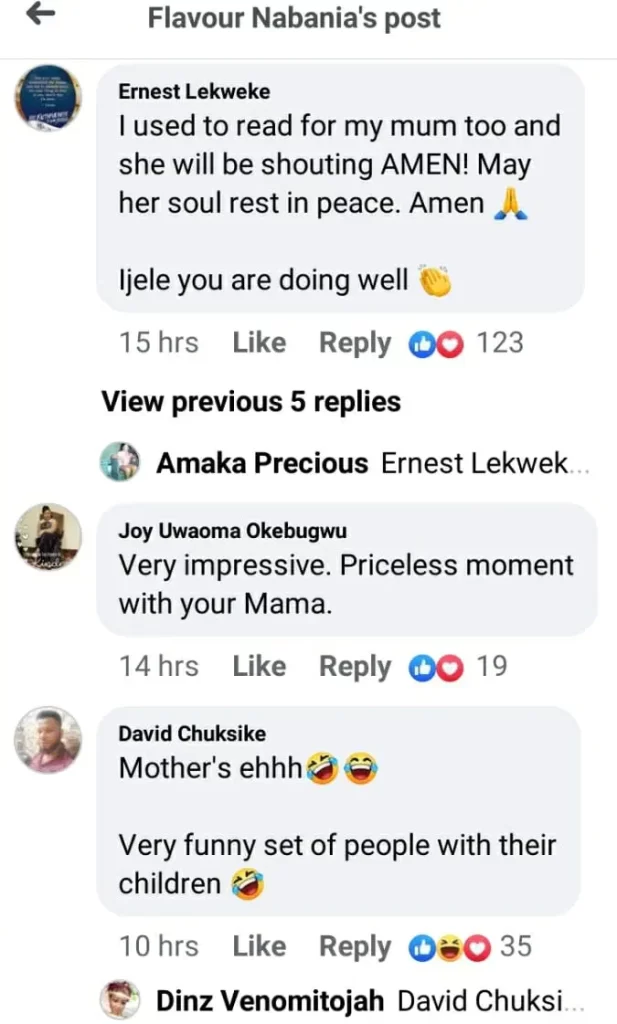Open Ernest Lekweke's profile picture
Image resolution: width=617 pixels, height=1024 pixels.
tap(48, 98)
